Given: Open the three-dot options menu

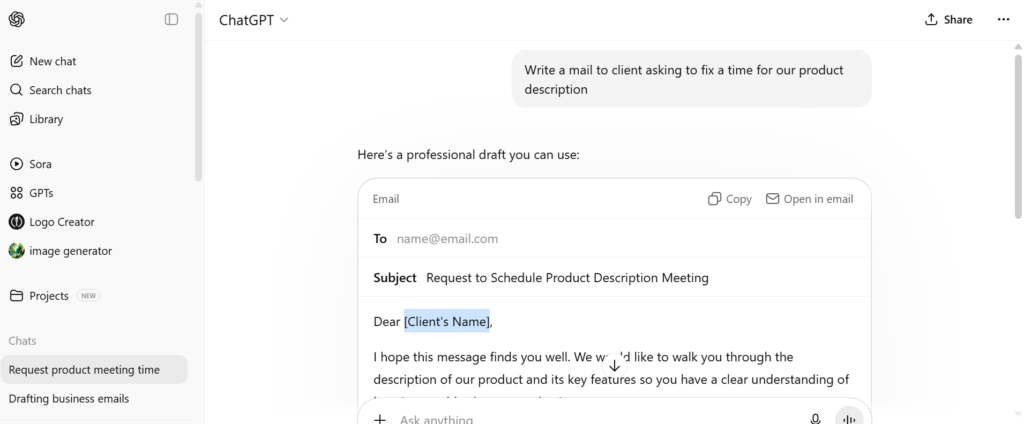Looking at the screenshot, I should click(x=1004, y=19).
